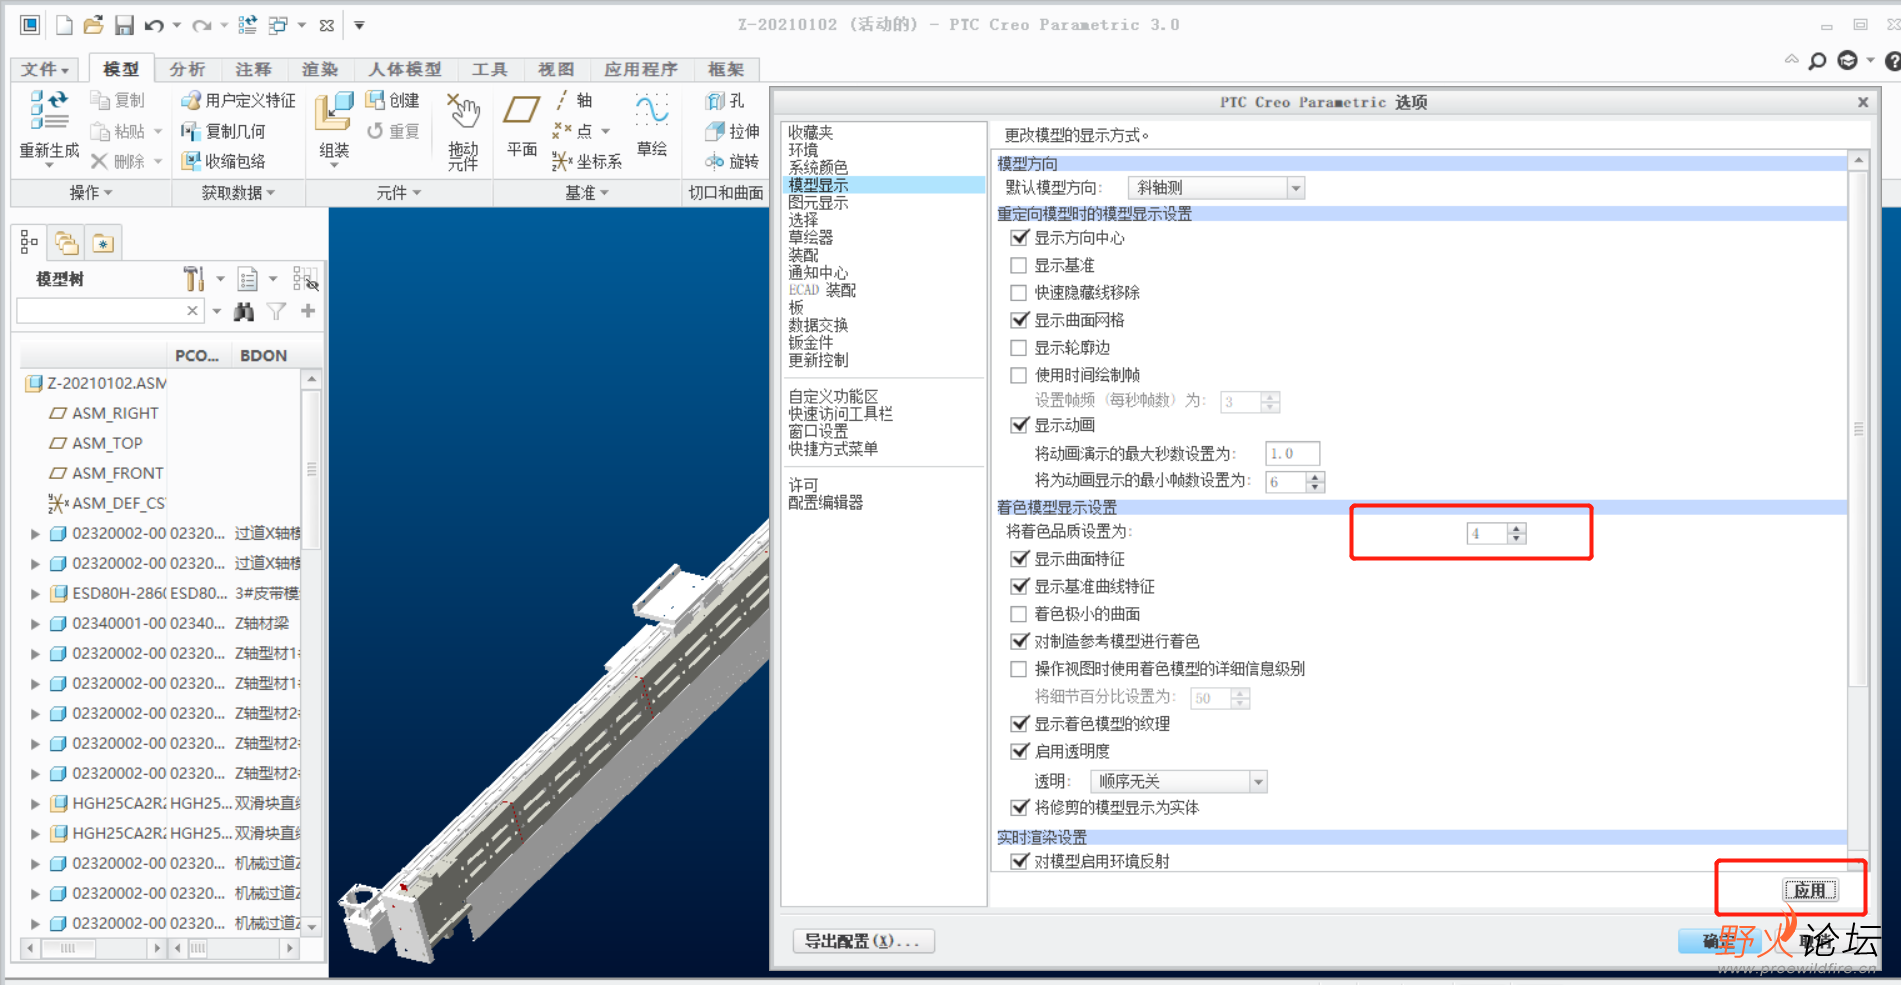1901x985 pixels.
Task: Open the 透明 dropdown showing 顺序无关
Action: click(1178, 782)
